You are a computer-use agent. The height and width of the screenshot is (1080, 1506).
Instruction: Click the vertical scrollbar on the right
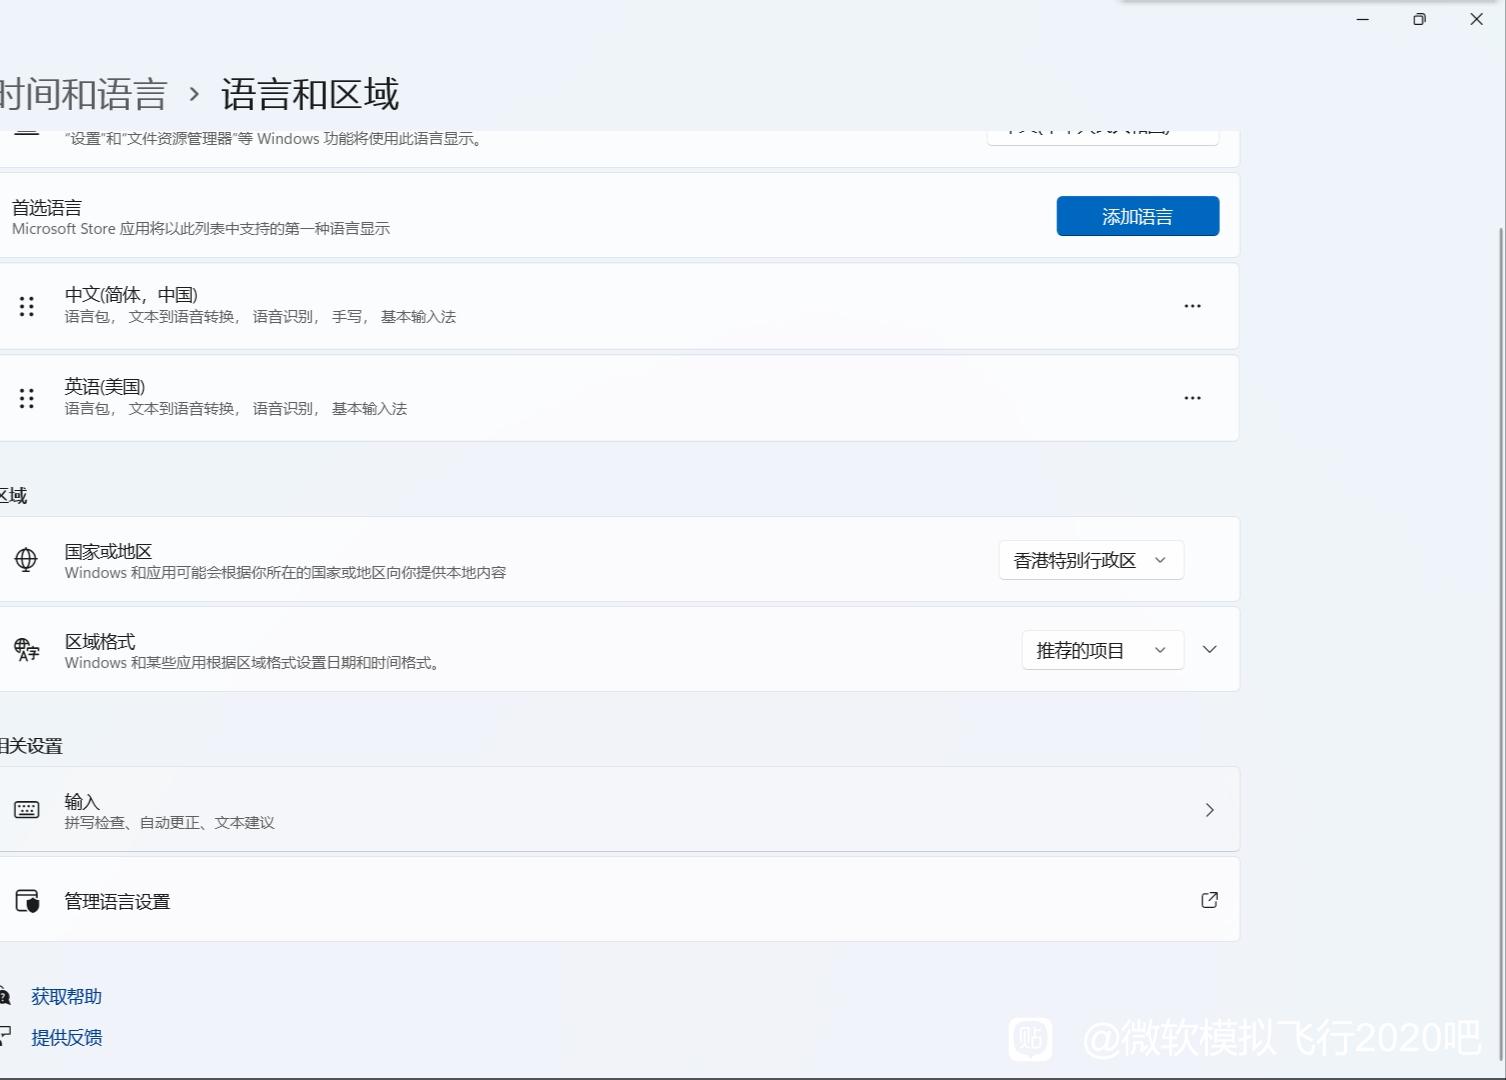[1500, 644]
